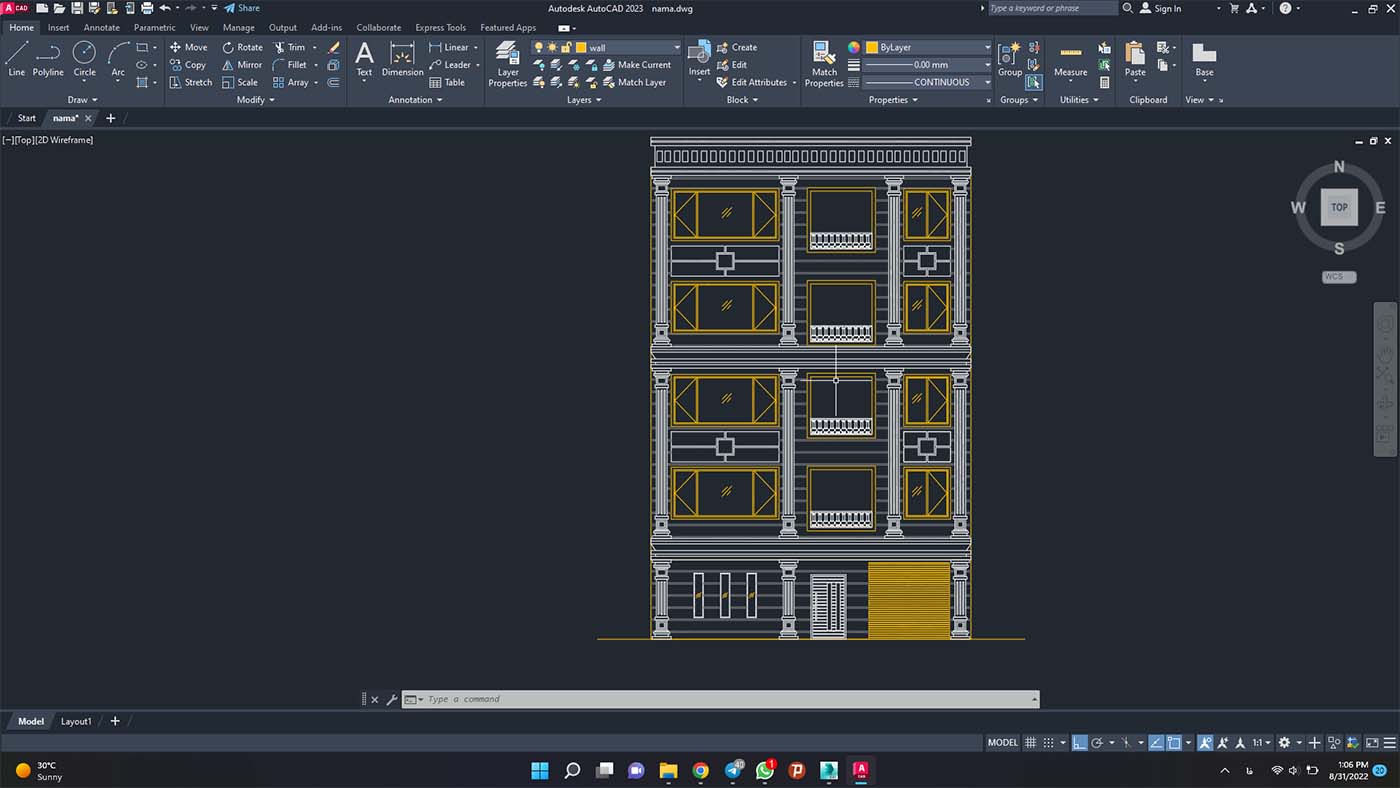Click Match Layer button
The width and height of the screenshot is (1400, 788).
634,82
